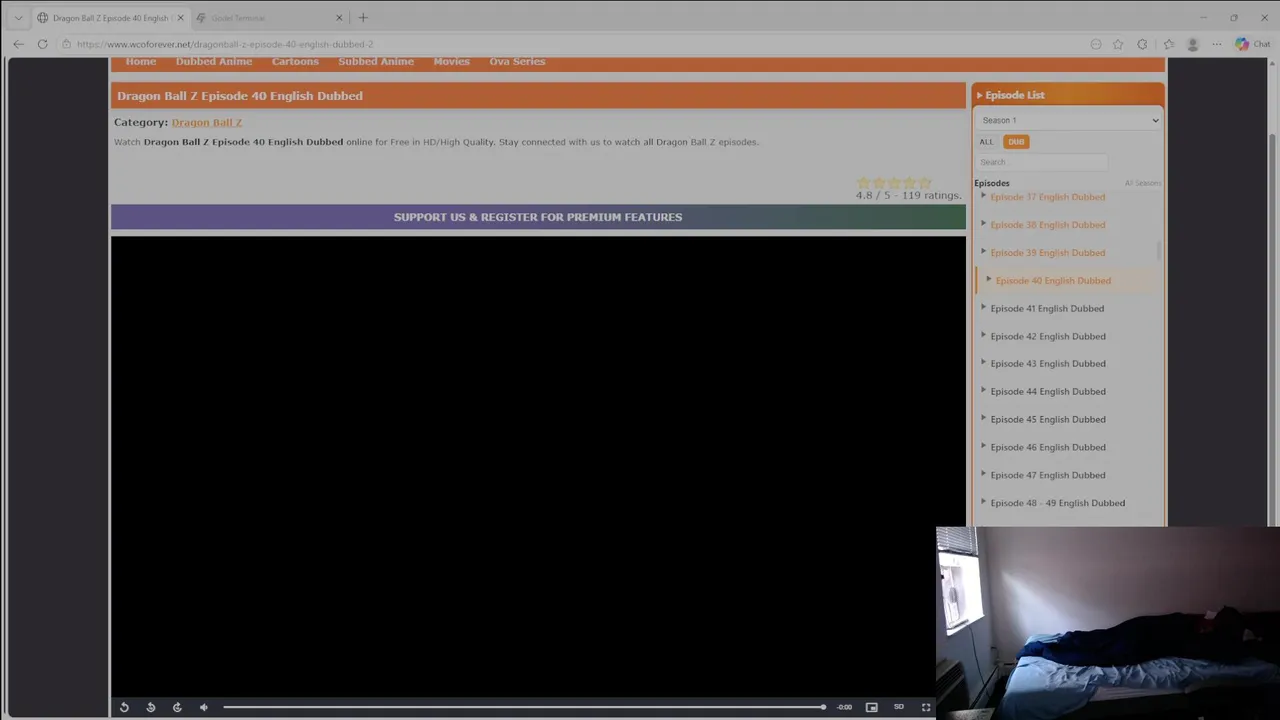This screenshot has width=1280, height=720.
Task: Open the favorites list in the toolbar
Action: [1168, 44]
